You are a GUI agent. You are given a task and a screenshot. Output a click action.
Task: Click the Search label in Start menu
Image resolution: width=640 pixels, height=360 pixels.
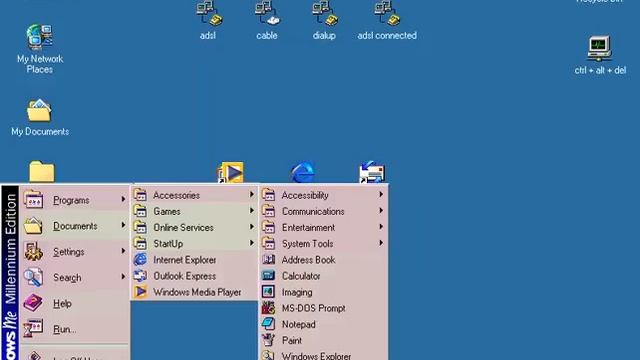pyautogui.click(x=67, y=278)
